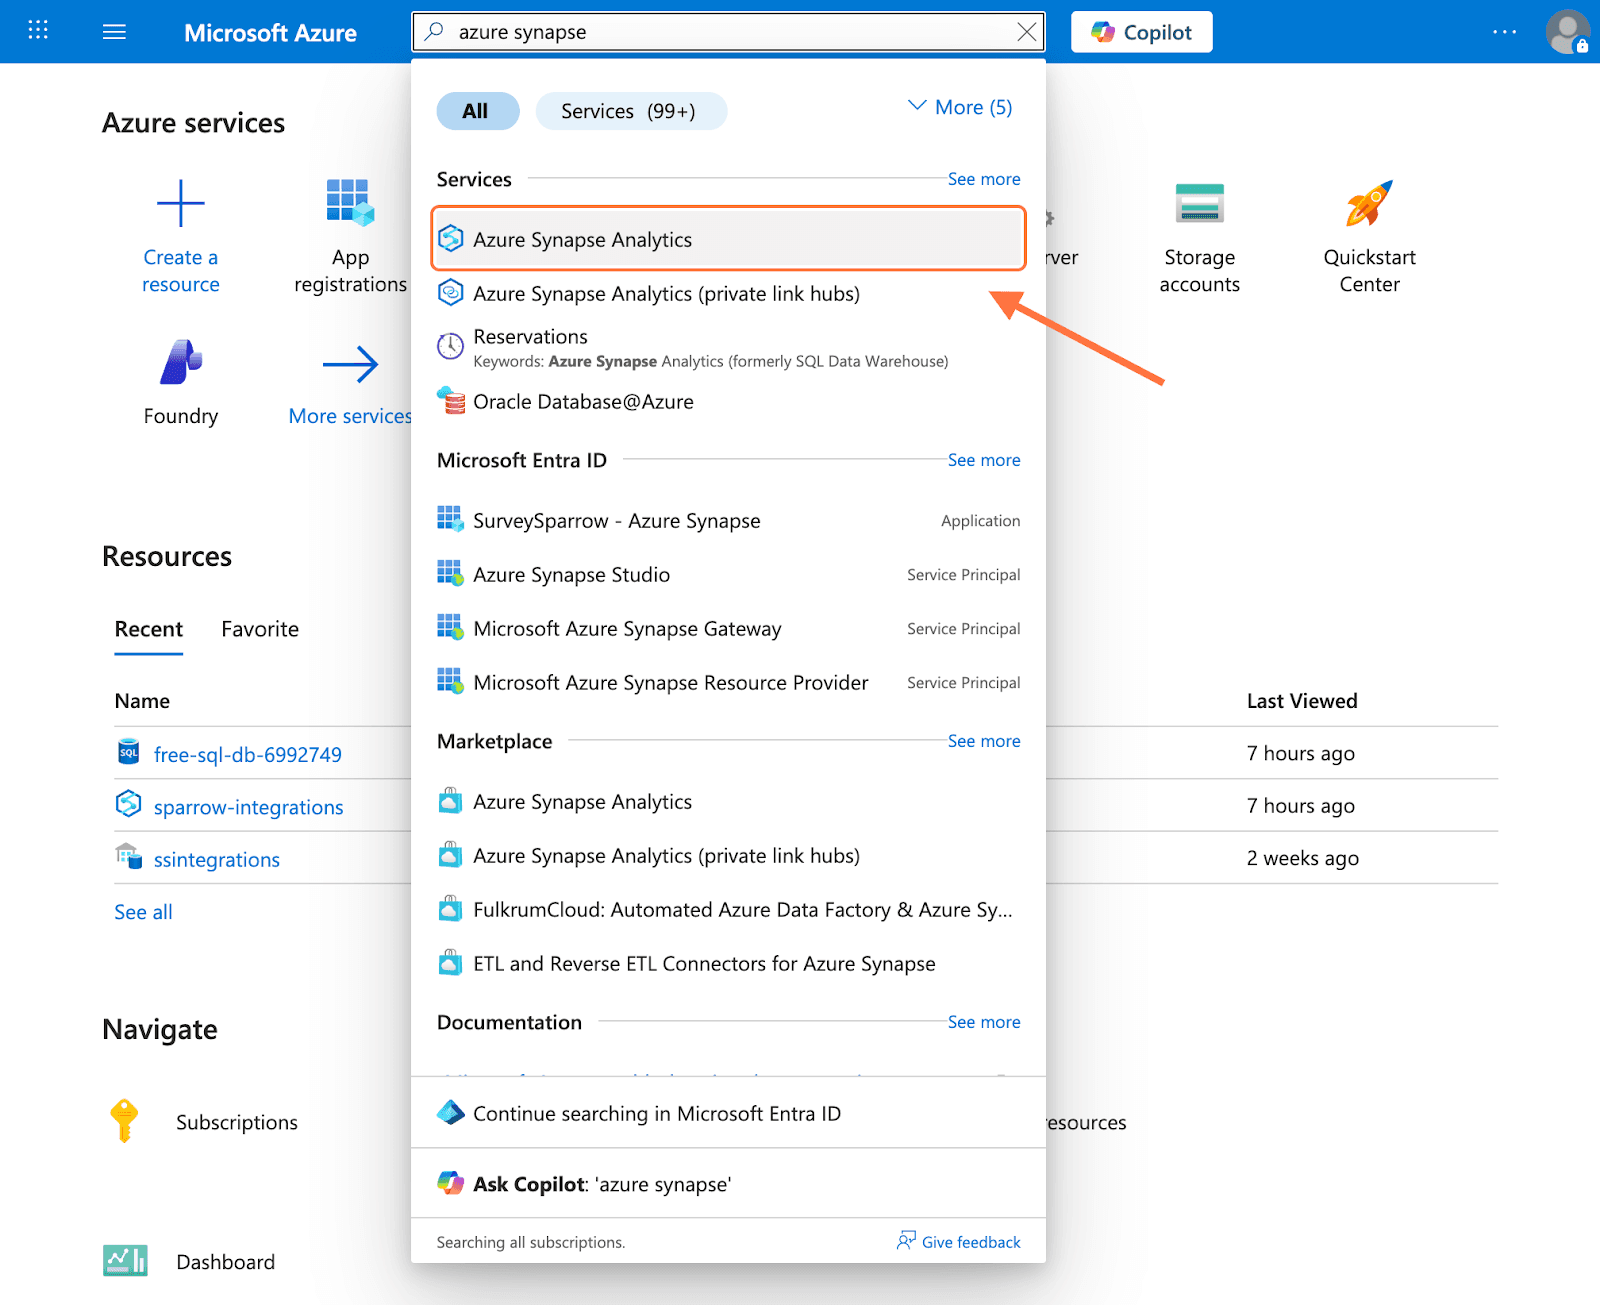This screenshot has width=1600, height=1305.
Task: Open the Foundry service icon
Action: click(181, 362)
